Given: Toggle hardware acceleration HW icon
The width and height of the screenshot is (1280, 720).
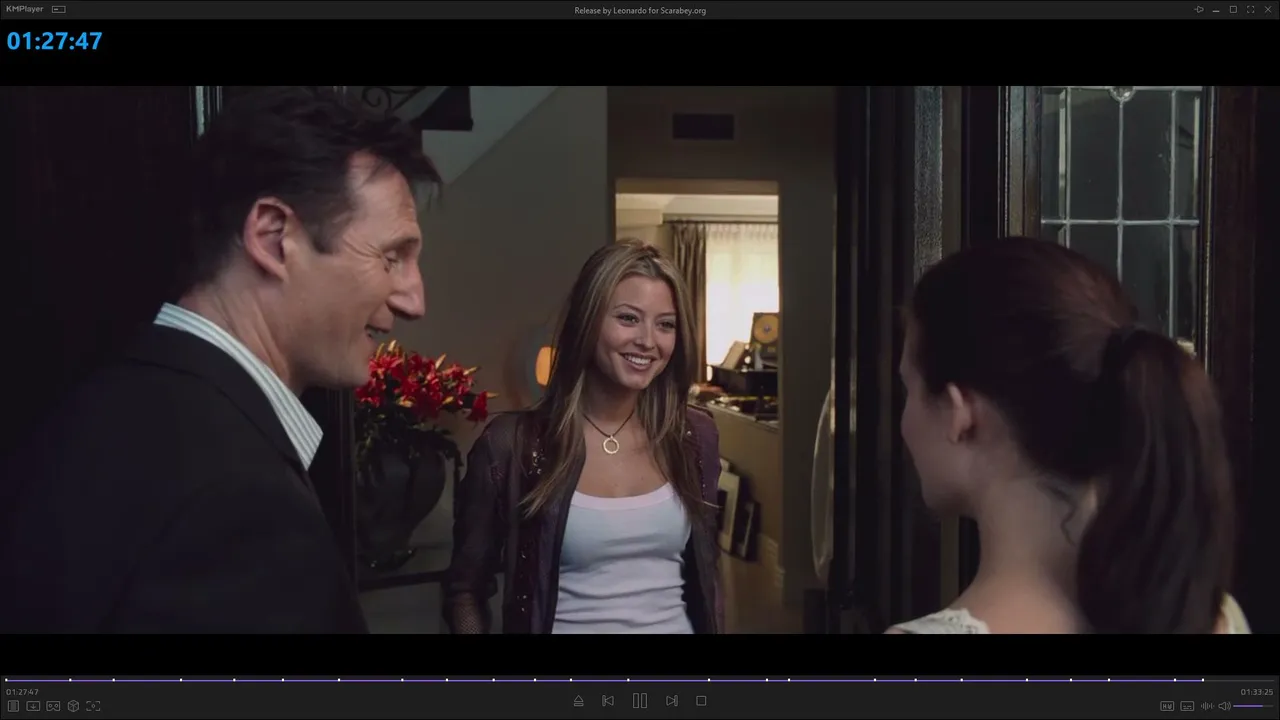Looking at the screenshot, I should click(1167, 706).
